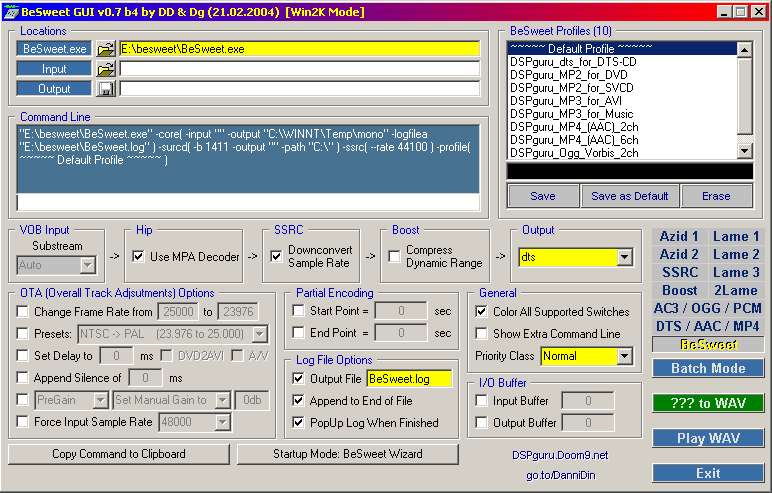The height and width of the screenshot is (493, 772).
Task: Check the Output Buffer option
Action: (x=482, y=423)
